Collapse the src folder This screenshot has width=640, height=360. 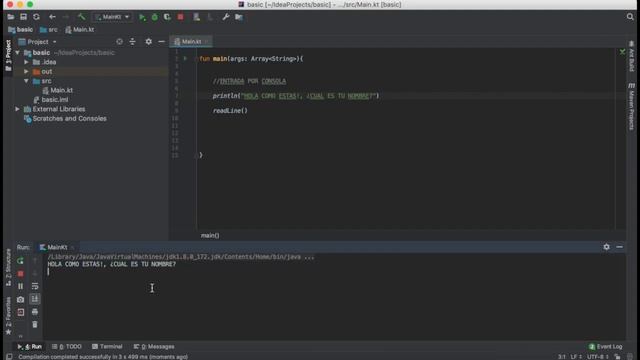pos(27,81)
